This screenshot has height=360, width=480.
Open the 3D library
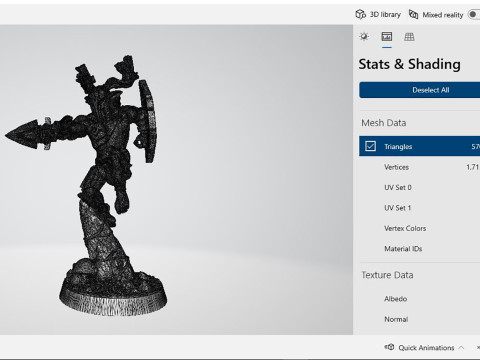[x=378, y=15]
